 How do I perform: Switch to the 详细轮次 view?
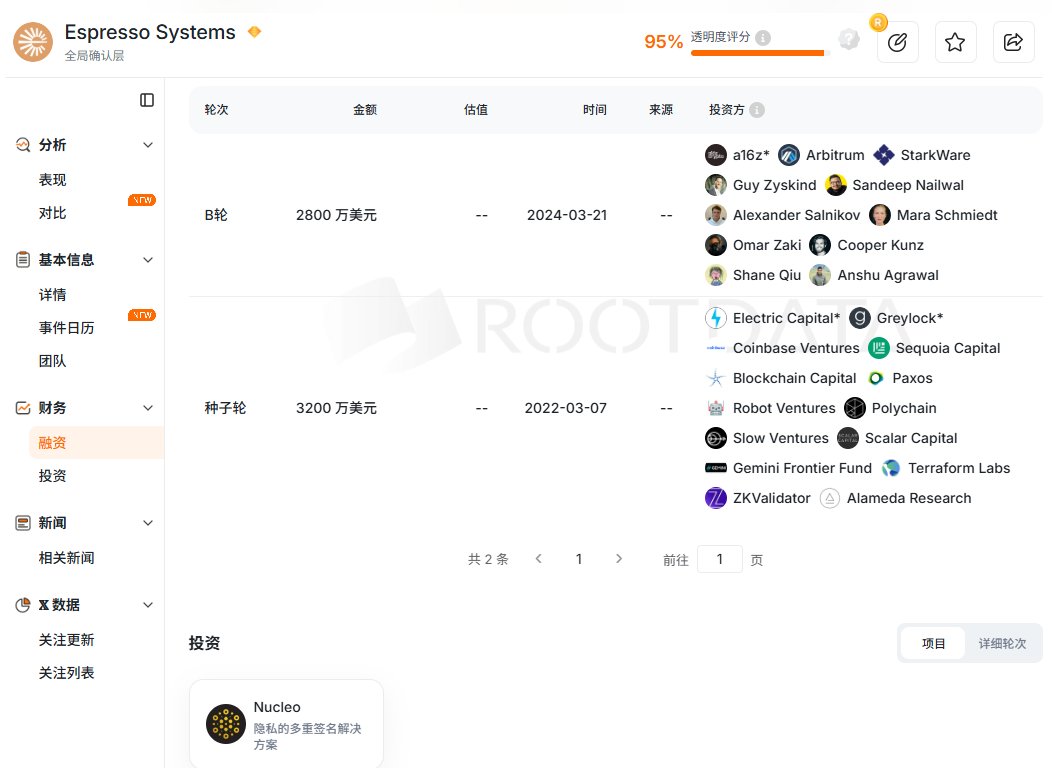coord(1001,643)
